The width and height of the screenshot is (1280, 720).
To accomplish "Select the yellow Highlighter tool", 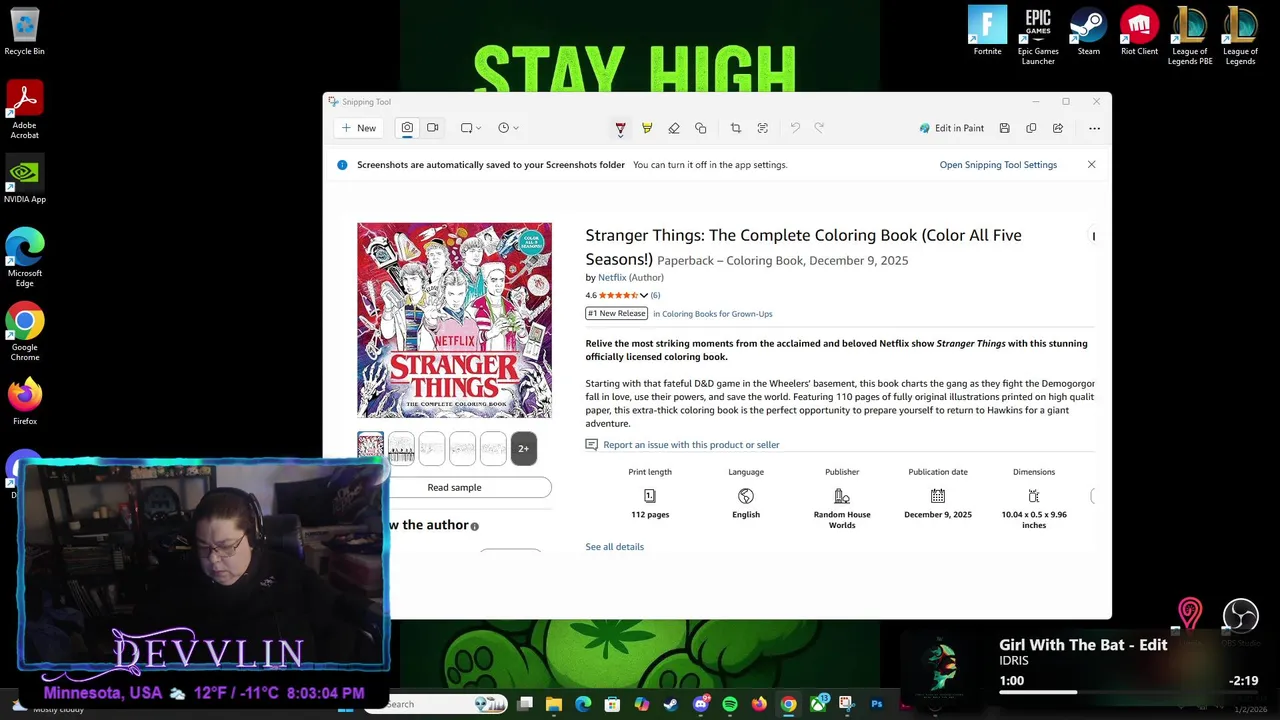I will point(647,128).
